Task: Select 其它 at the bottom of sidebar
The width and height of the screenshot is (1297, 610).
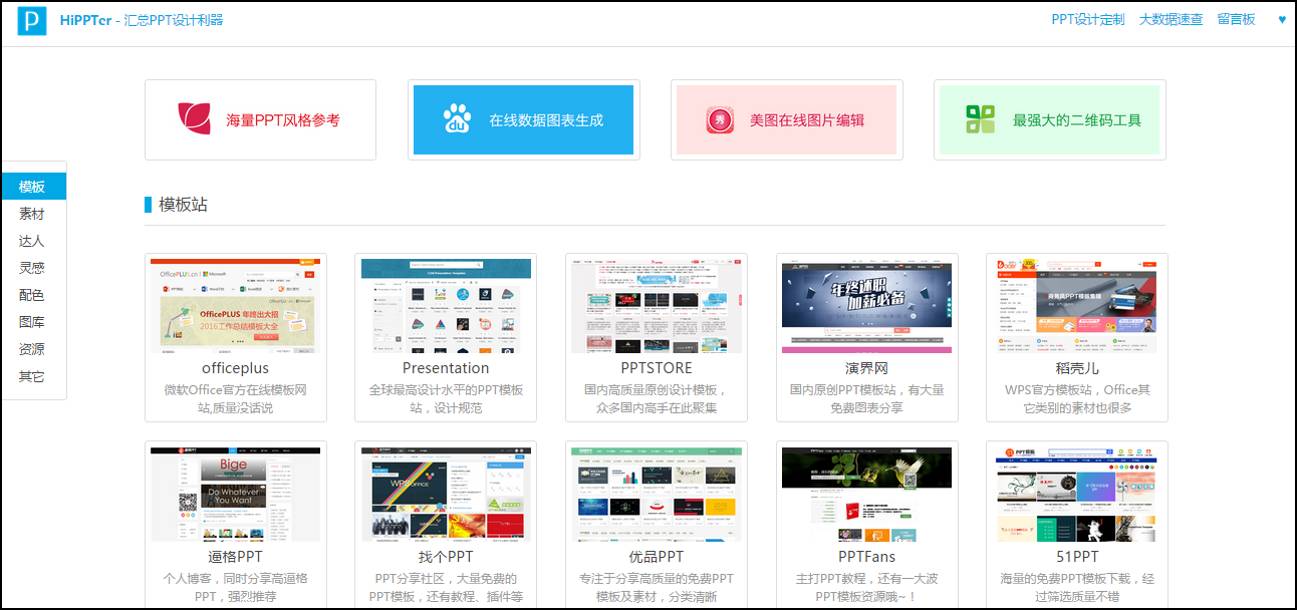Action: point(32,375)
